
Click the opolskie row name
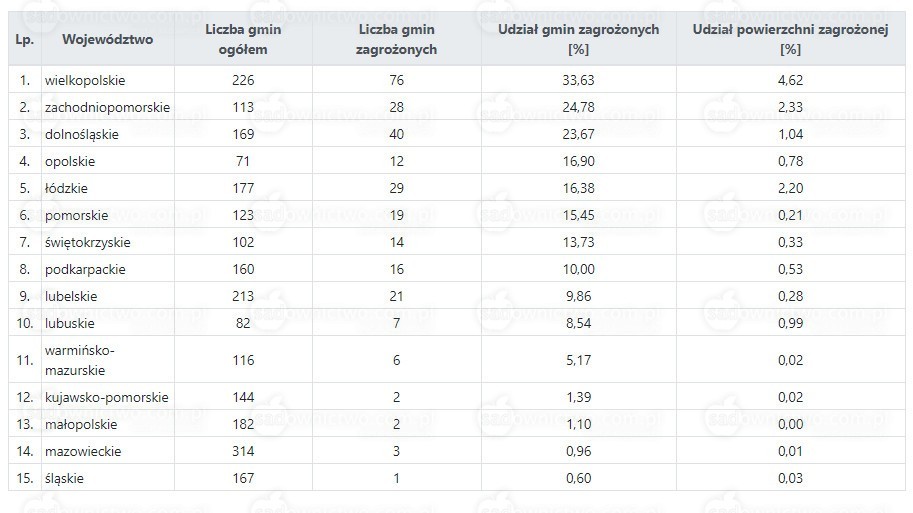tap(70, 161)
